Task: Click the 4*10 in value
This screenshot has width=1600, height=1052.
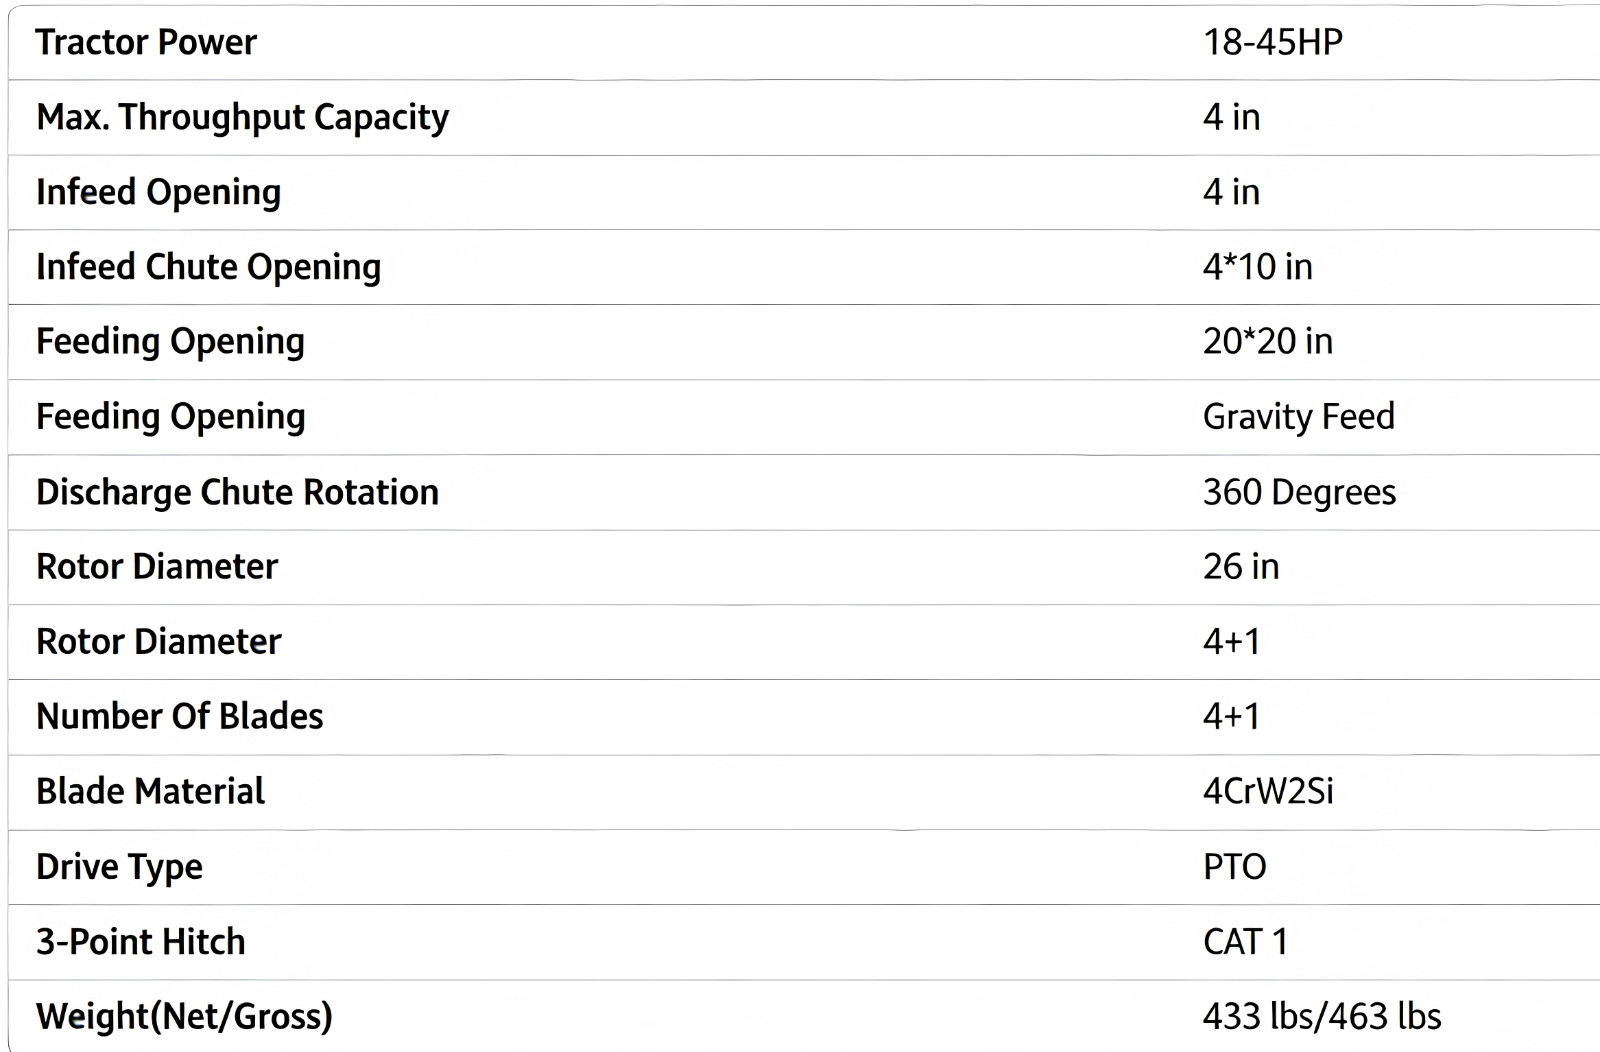Action: coord(1257,267)
